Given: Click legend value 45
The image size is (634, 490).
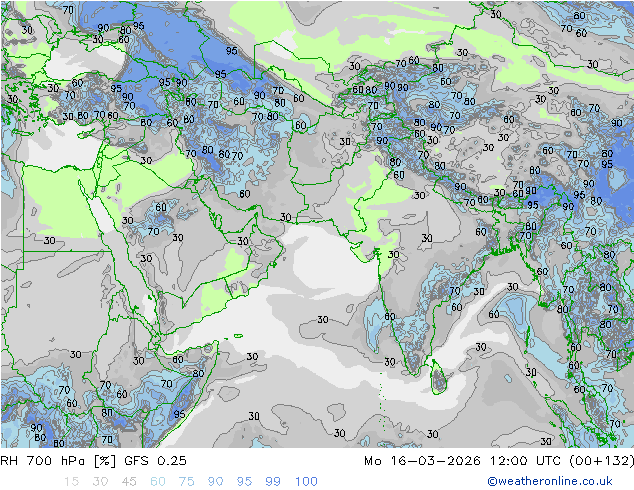Looking at the screenshot, I should point(129,481).
